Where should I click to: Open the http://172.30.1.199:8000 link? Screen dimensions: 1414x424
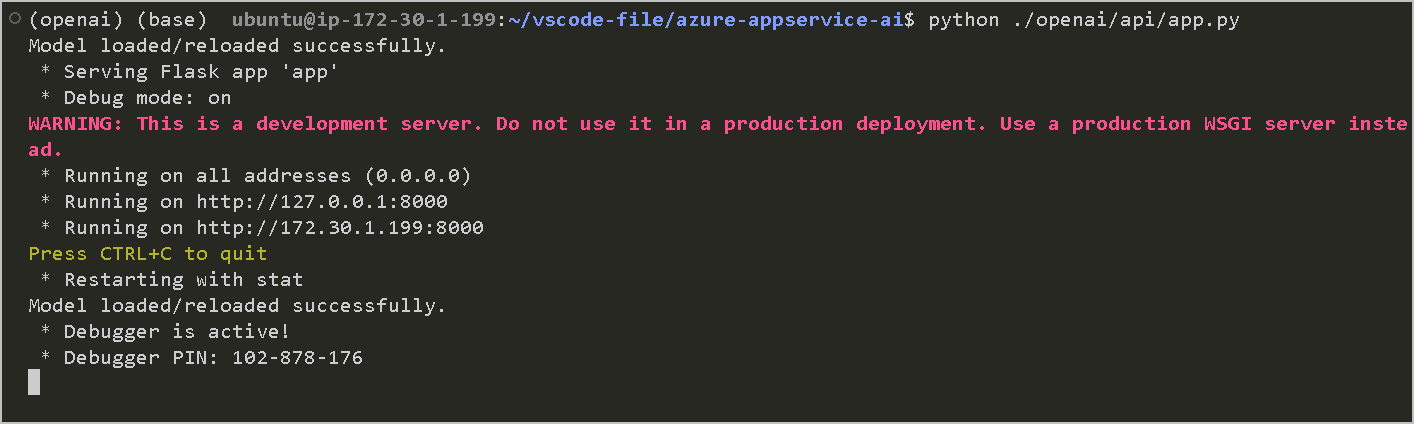[x=340, y=228]
